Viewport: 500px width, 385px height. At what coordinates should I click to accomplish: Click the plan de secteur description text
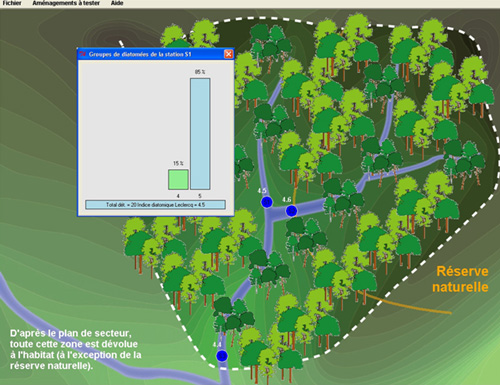(75, 349)
